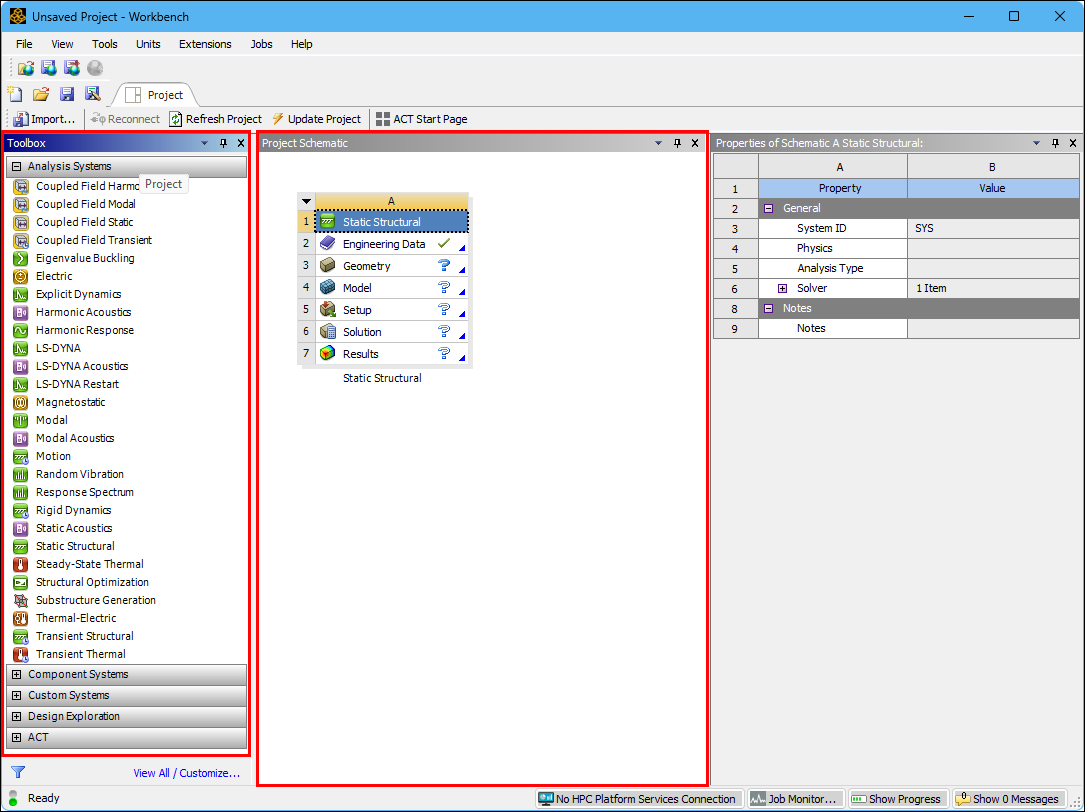Expand the Solver property row

783,288
